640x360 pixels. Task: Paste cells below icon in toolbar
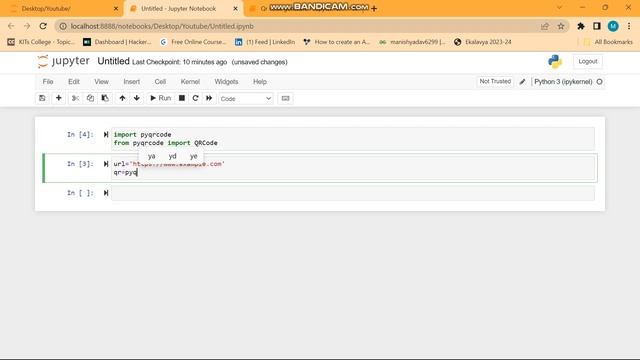coord(105,98)
